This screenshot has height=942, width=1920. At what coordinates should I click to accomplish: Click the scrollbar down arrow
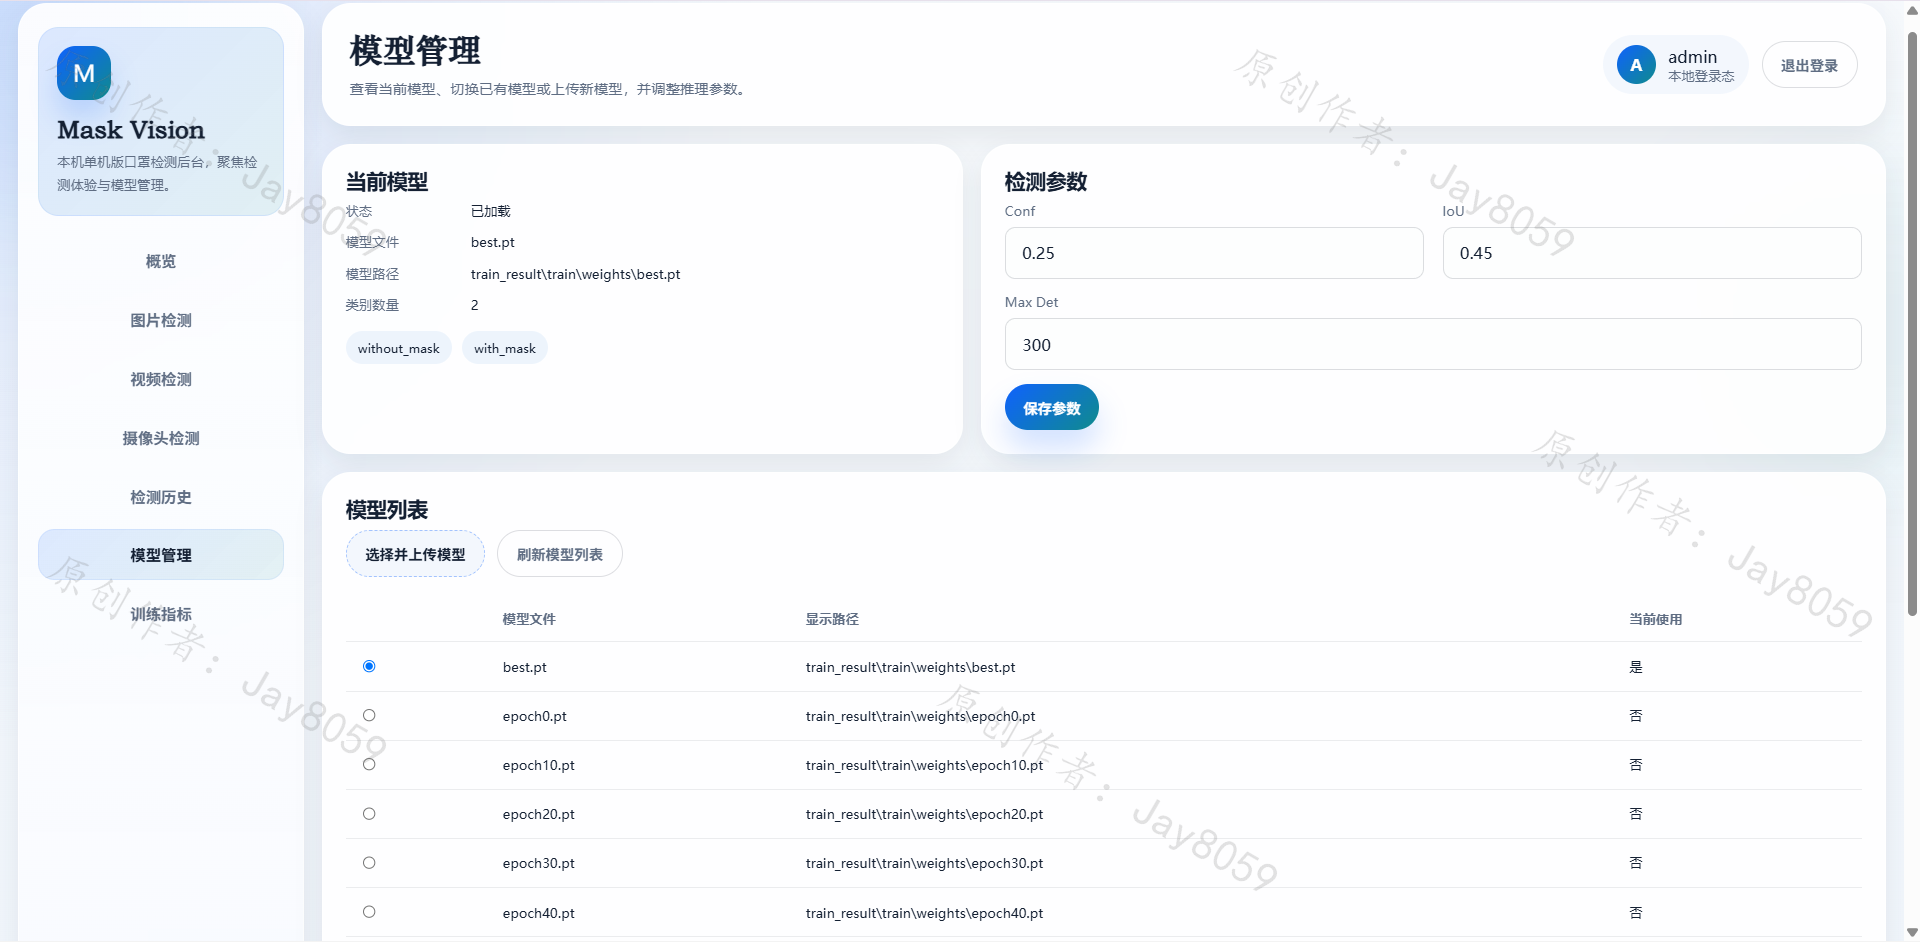point(1912,932)
